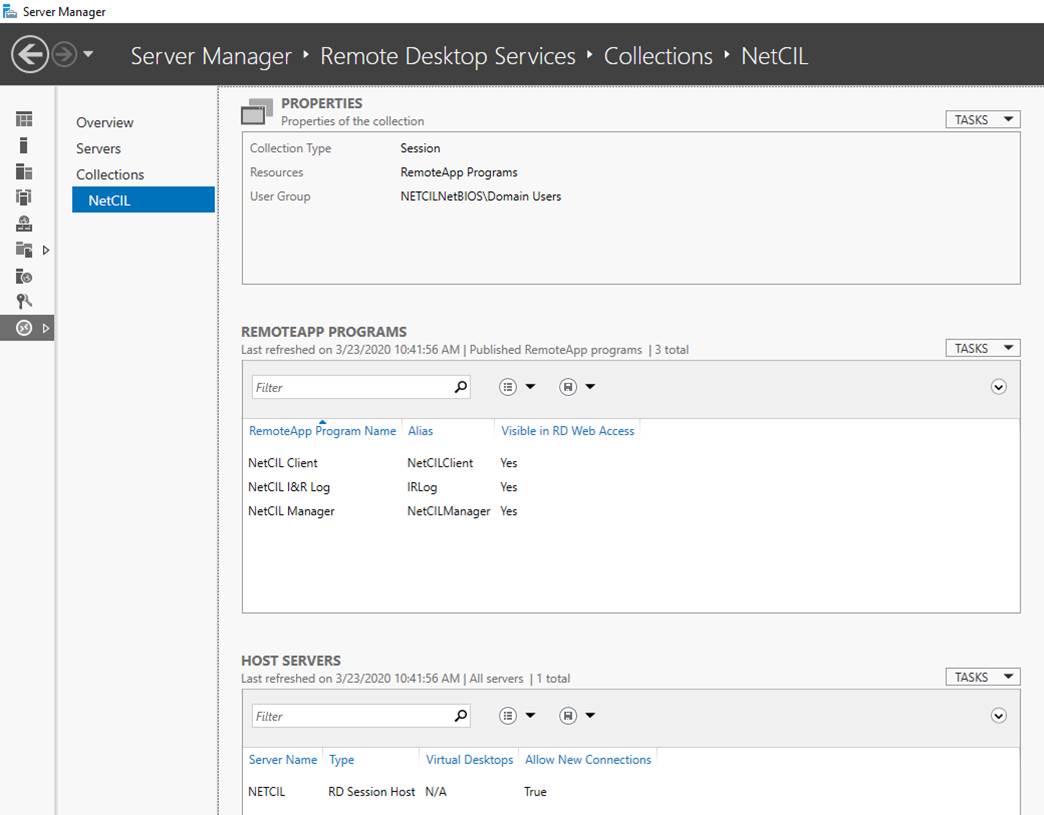Expand the RemoteApp Programs filter chevron
The width and height of the screenshot is (1044, 815).
click(998, 387)
